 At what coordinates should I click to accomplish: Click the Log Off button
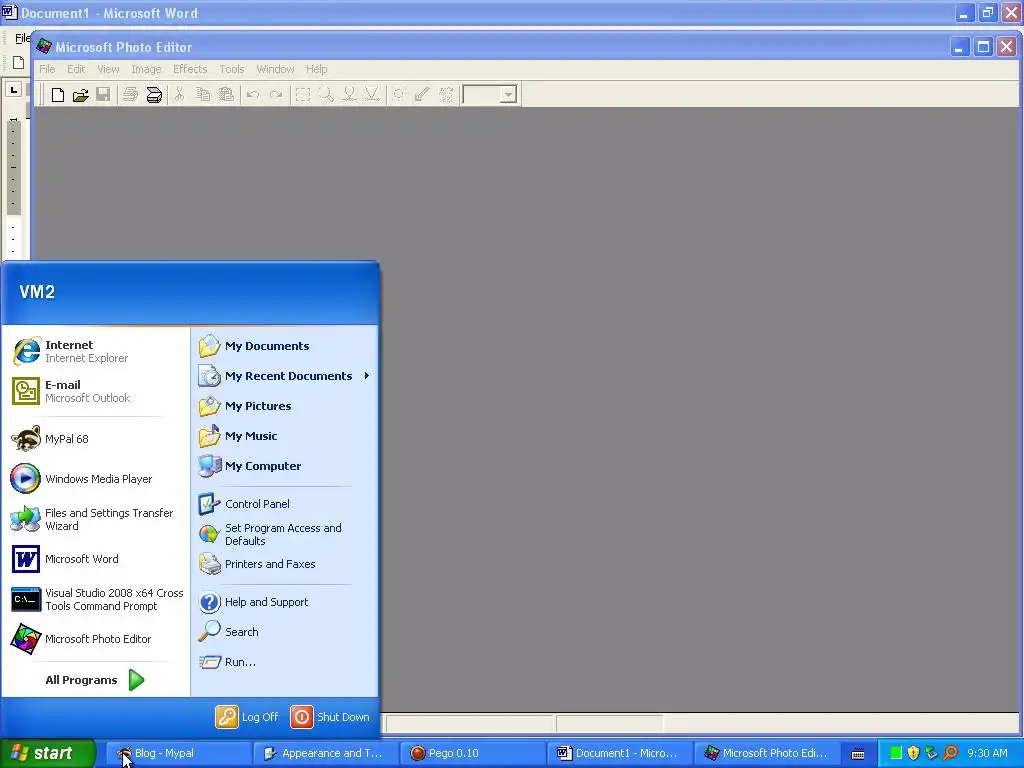click(x=248, y=717)
